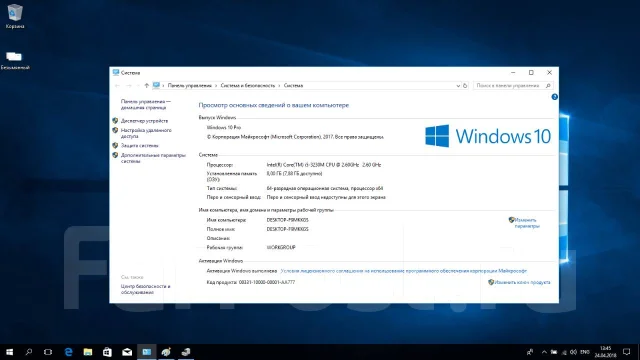Click Изменить параметры link
Viewport: 640px width, 360px height.
[x=527, y=223]
